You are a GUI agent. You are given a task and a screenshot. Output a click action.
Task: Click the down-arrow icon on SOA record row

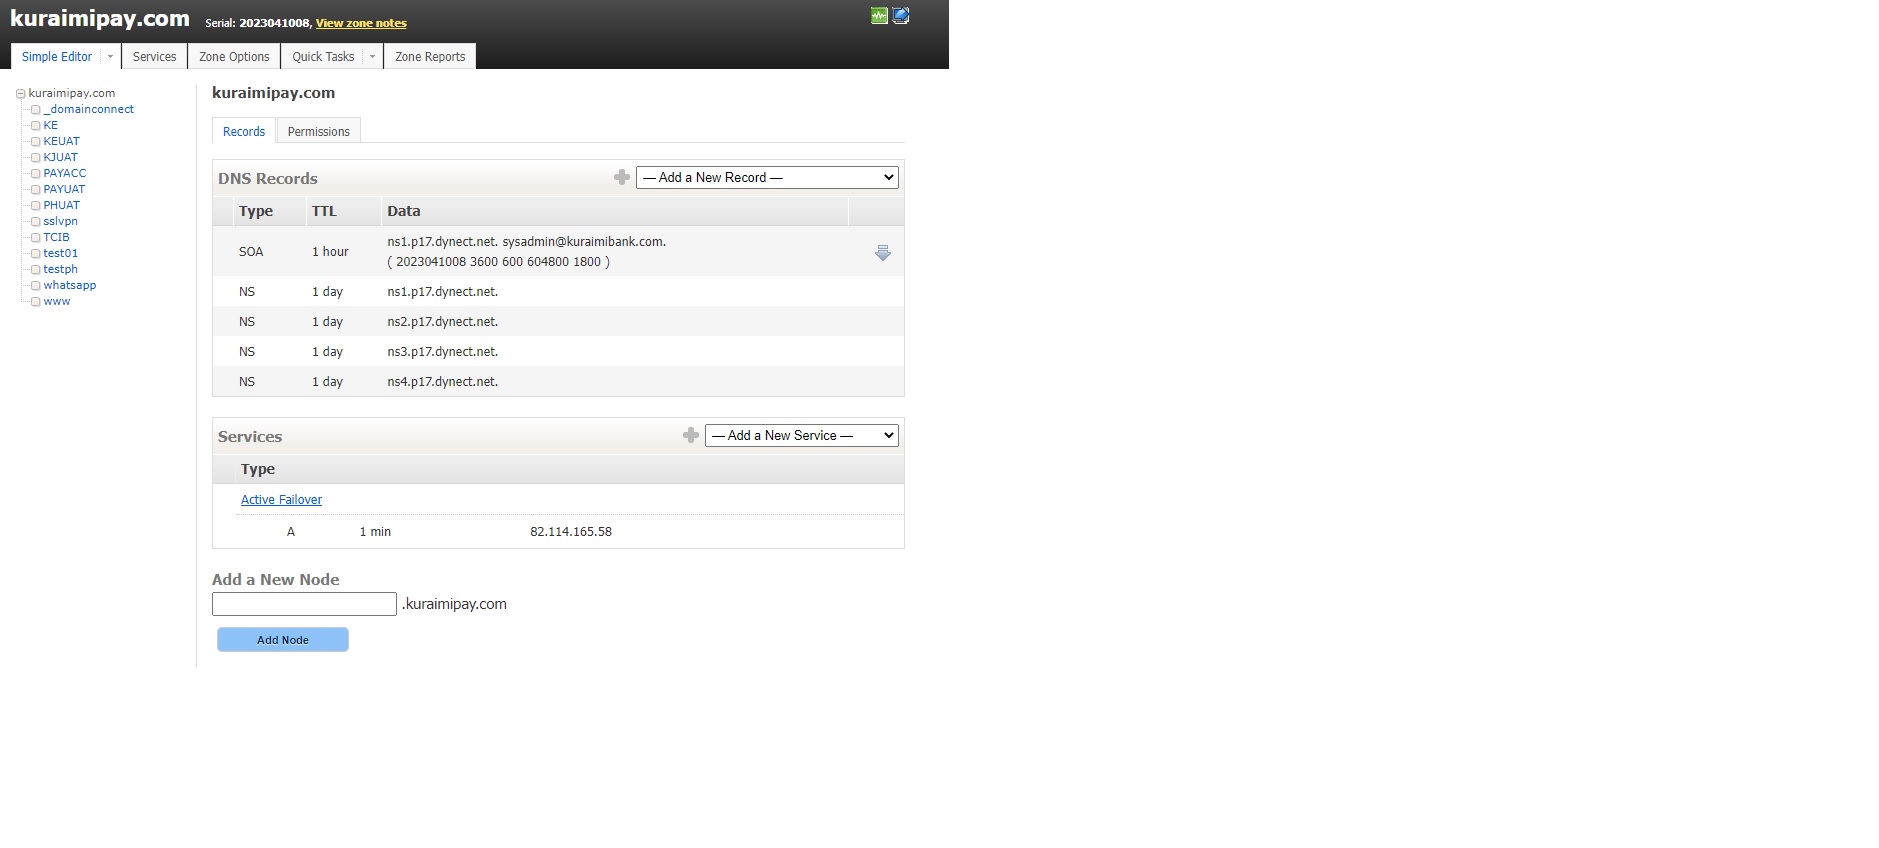click(882, 253)
